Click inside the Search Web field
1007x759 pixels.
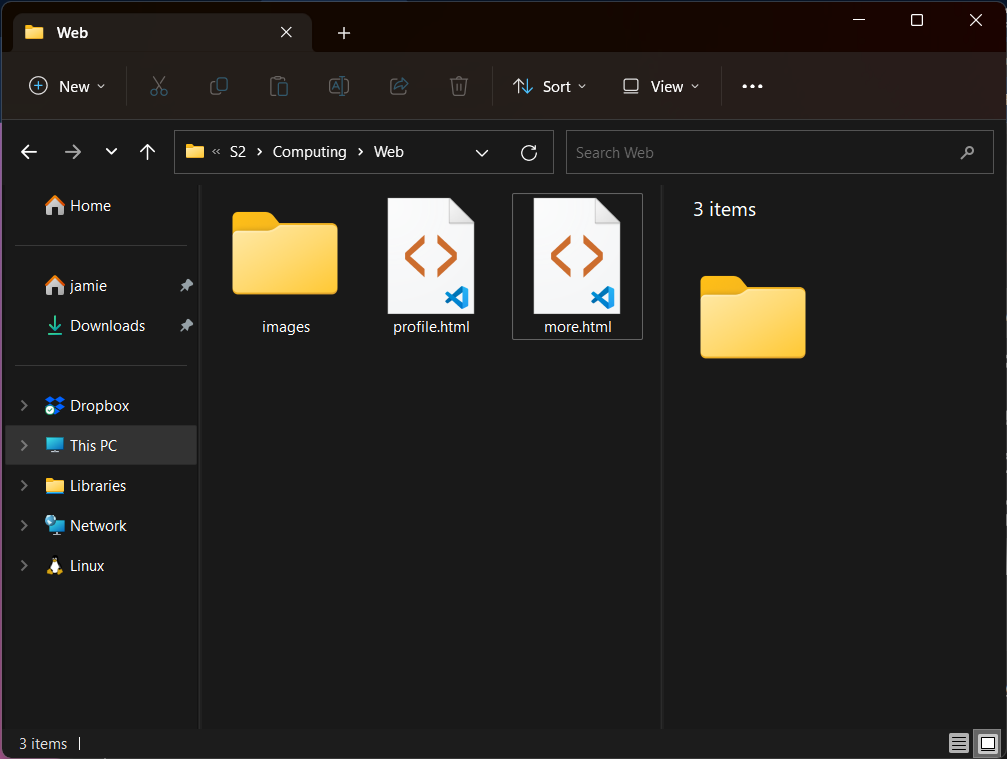click(x=780, y=152)
